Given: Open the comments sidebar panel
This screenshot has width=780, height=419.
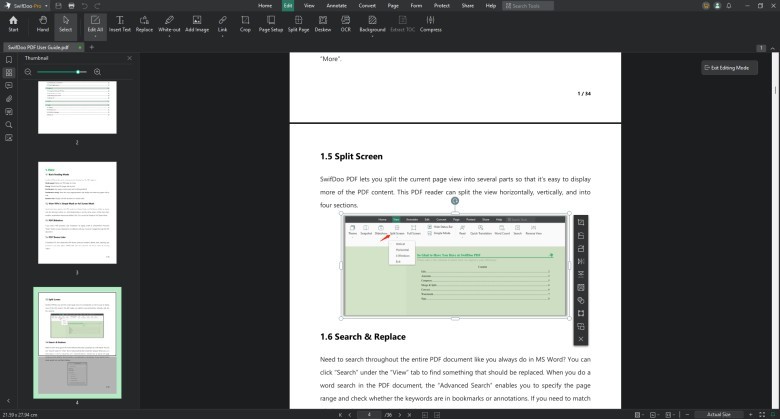Looking at the screenshot, I should point(8,86).
